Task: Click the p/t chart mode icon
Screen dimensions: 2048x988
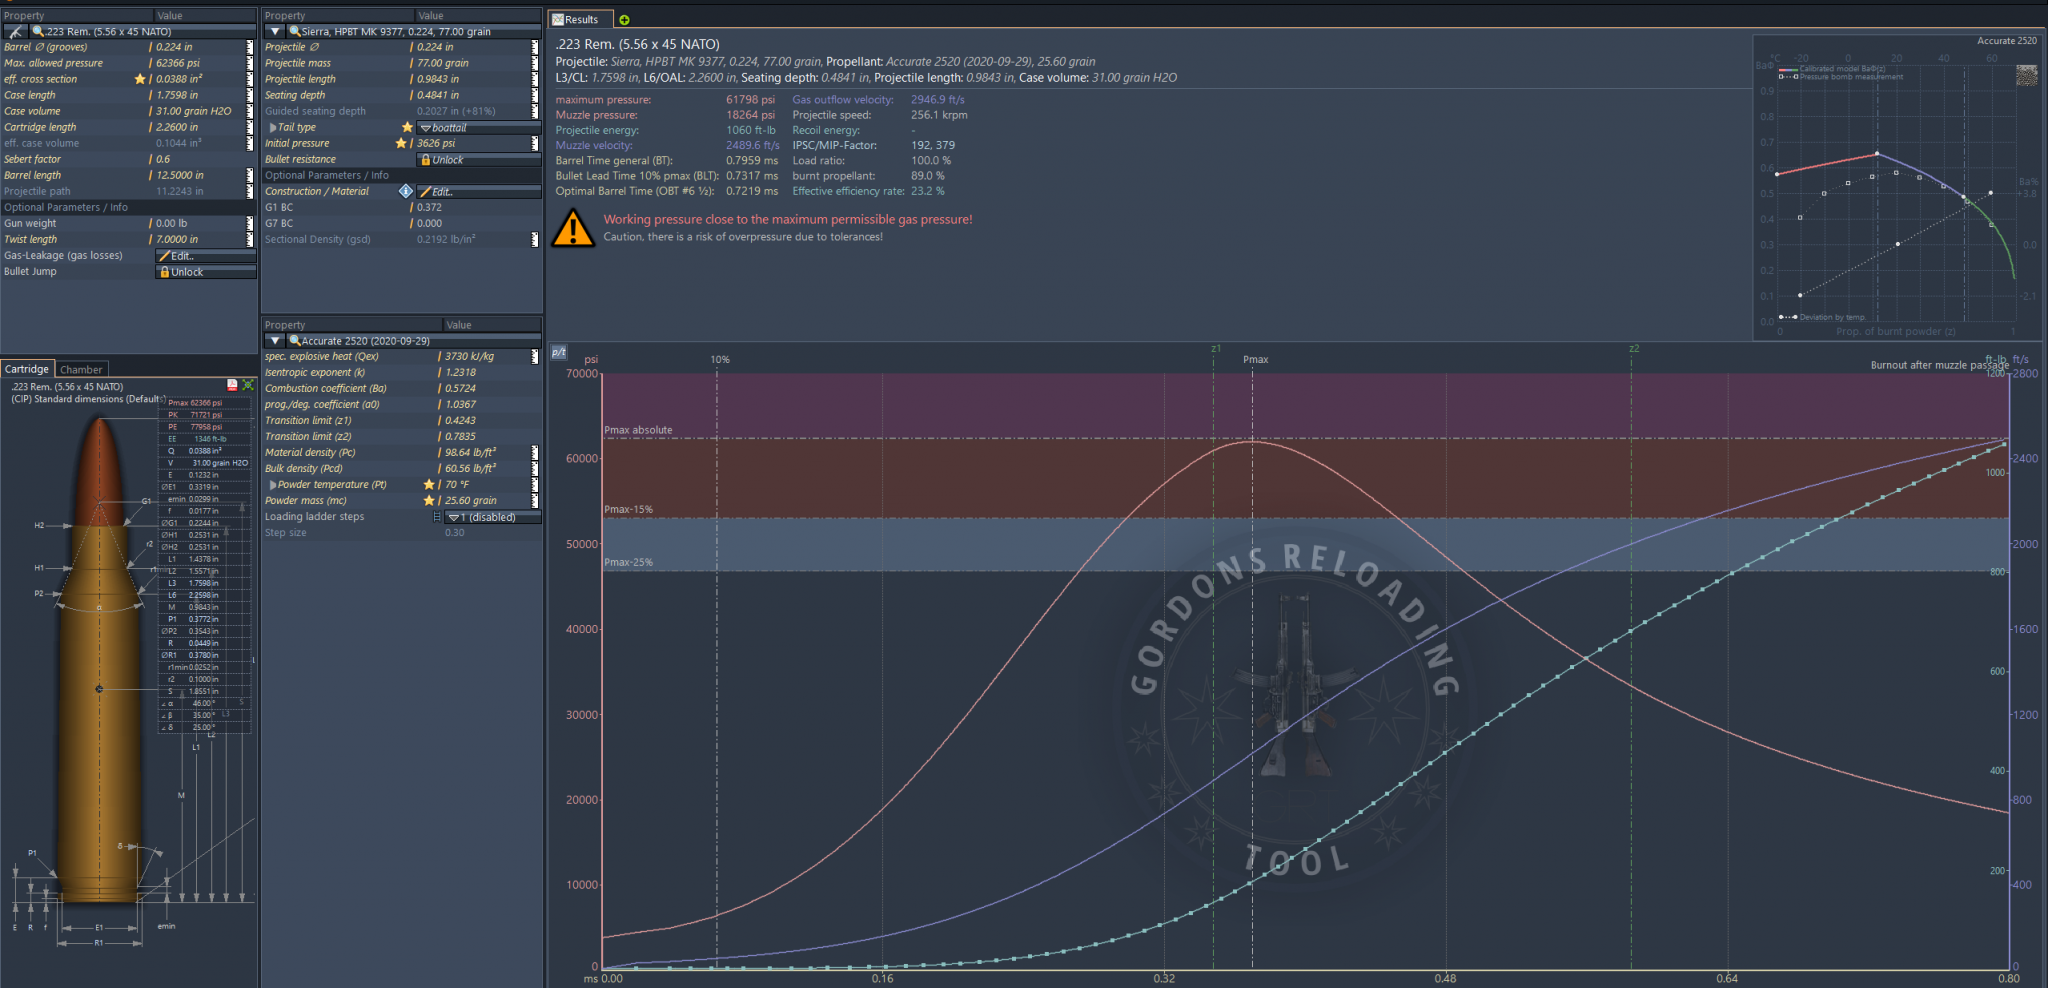Action: (559, 352)
